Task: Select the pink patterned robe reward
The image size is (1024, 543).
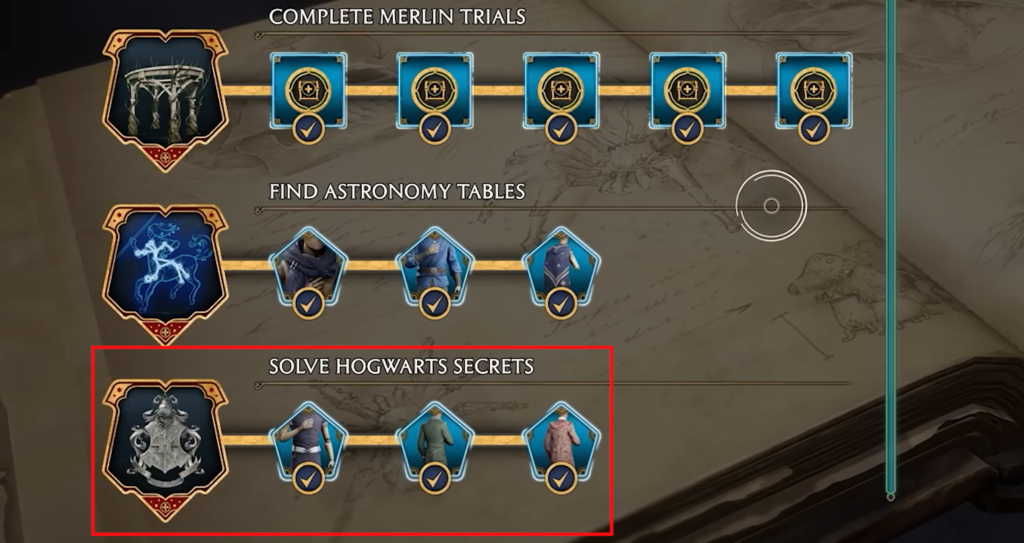Action: 561,442
